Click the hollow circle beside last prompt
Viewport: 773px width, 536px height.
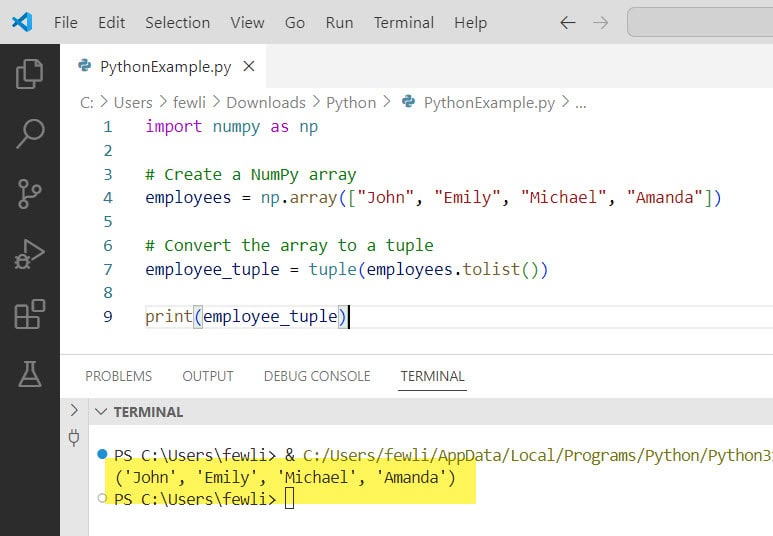coord(102,498)
